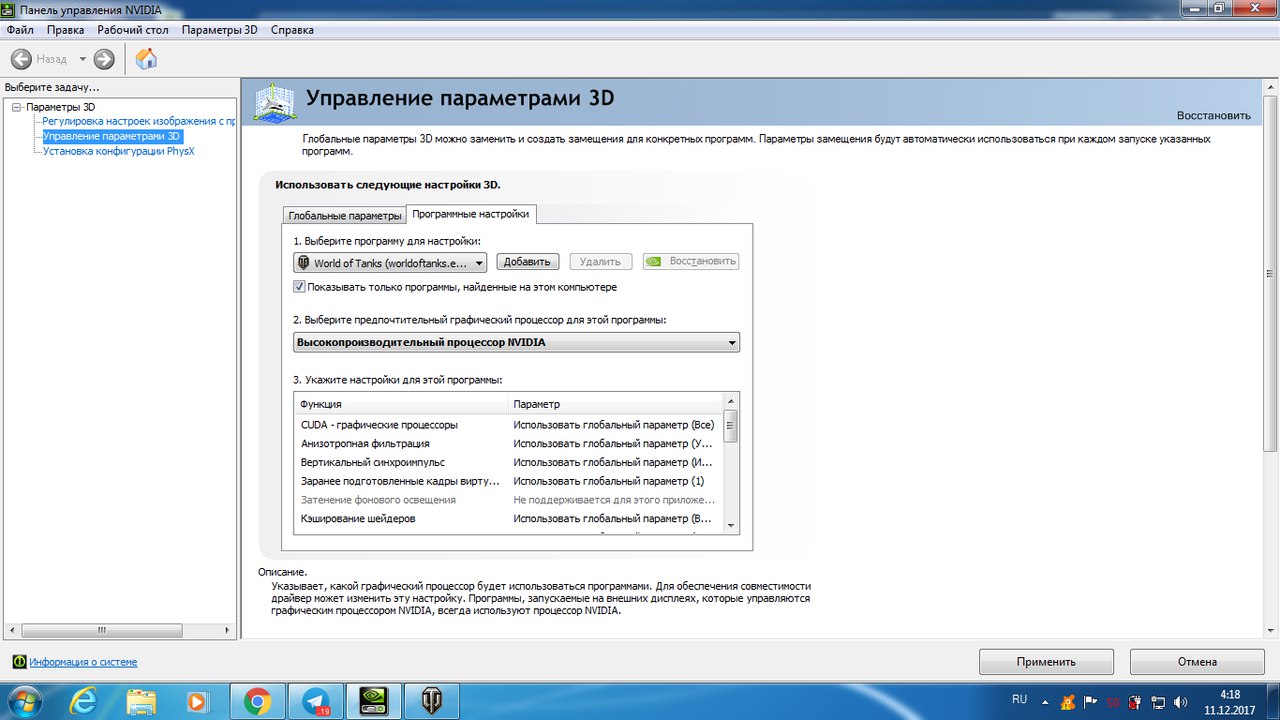Open the Back history dropdown arrow

(x=83, y=59)
